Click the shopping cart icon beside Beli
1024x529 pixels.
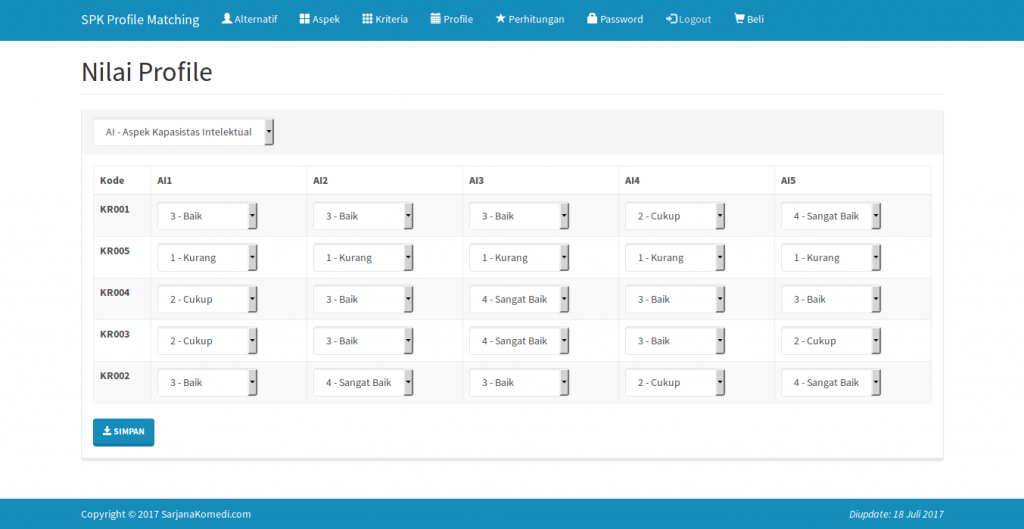tap(739, 19)
